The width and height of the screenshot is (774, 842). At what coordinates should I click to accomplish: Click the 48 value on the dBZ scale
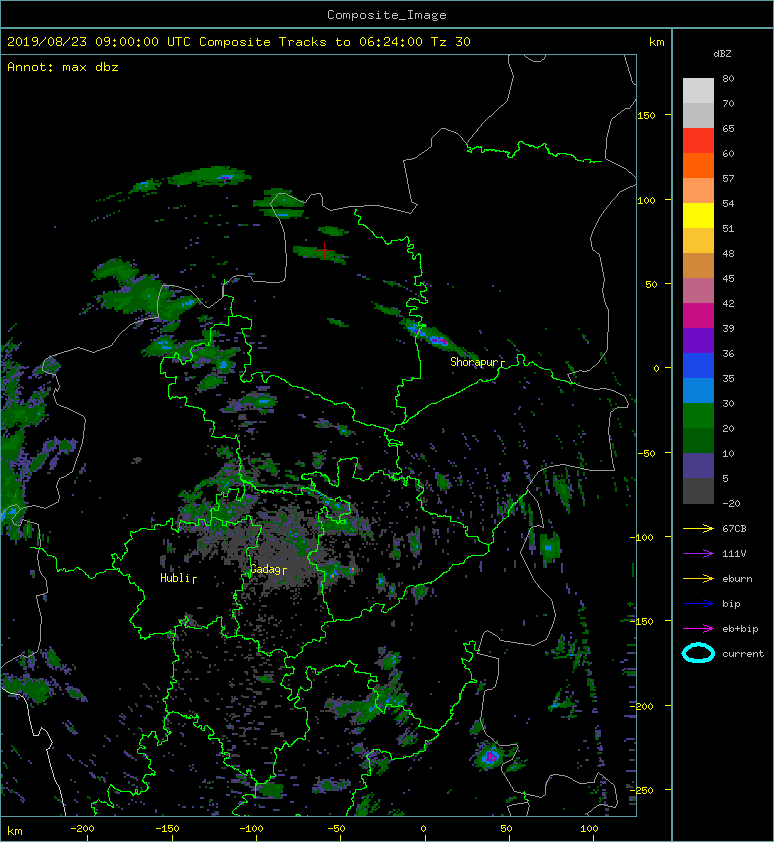[728, 253]
